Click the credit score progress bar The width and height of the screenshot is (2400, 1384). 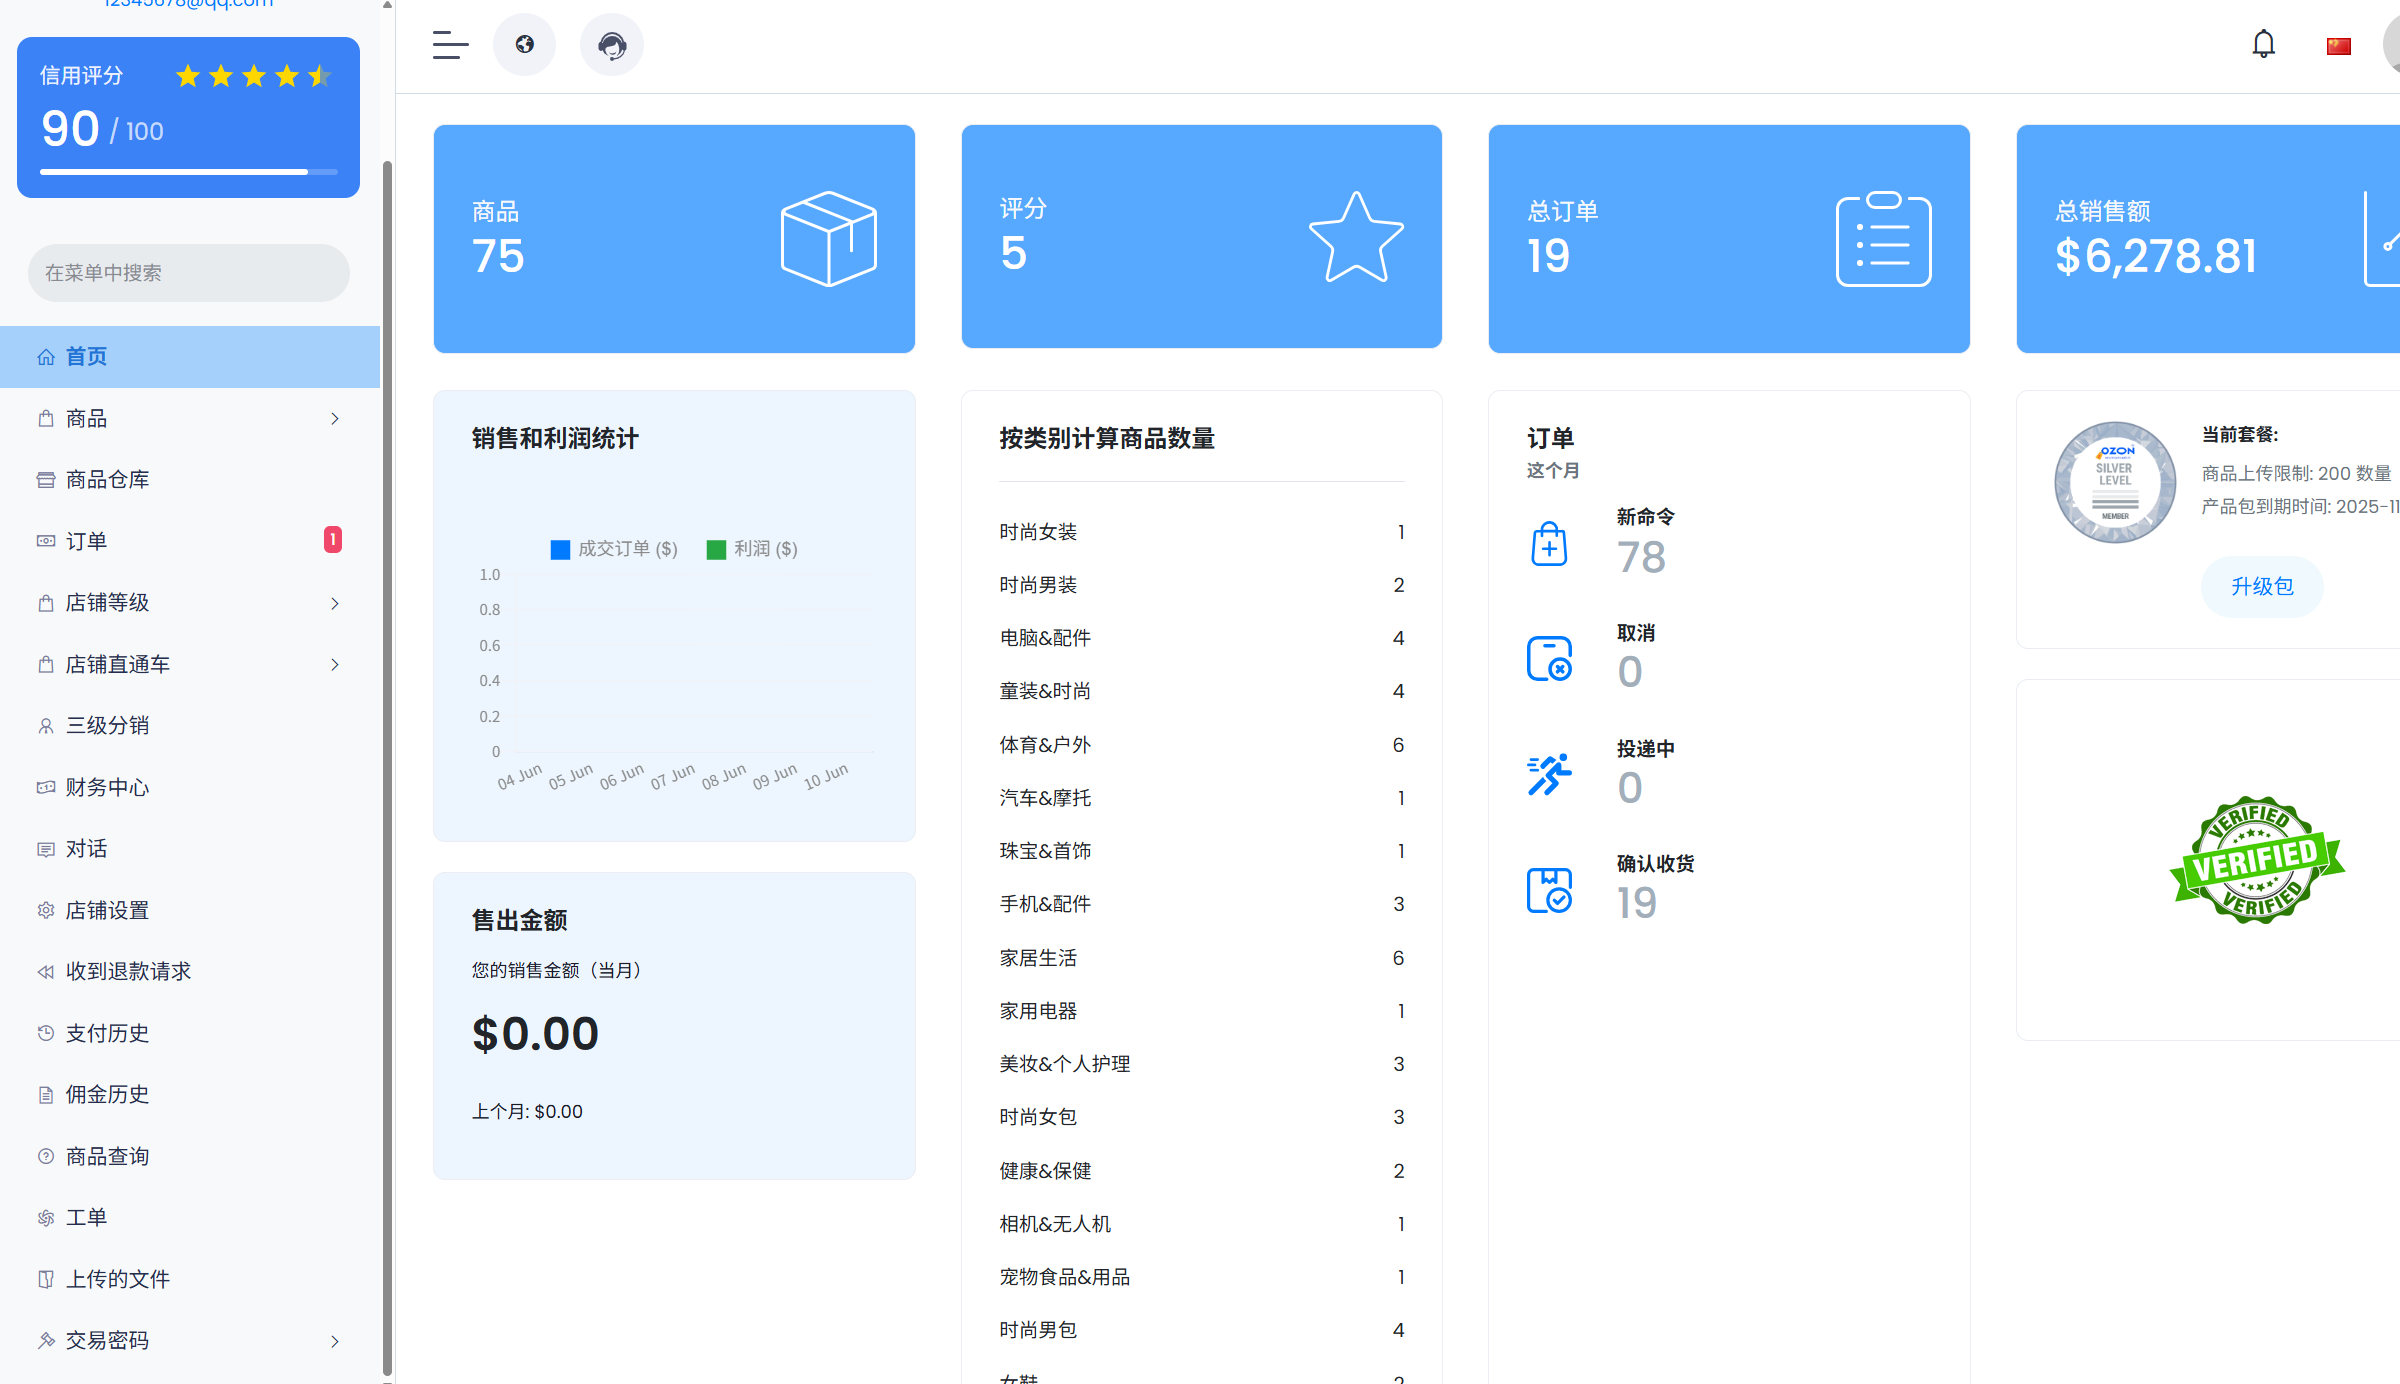pos(188,172)
